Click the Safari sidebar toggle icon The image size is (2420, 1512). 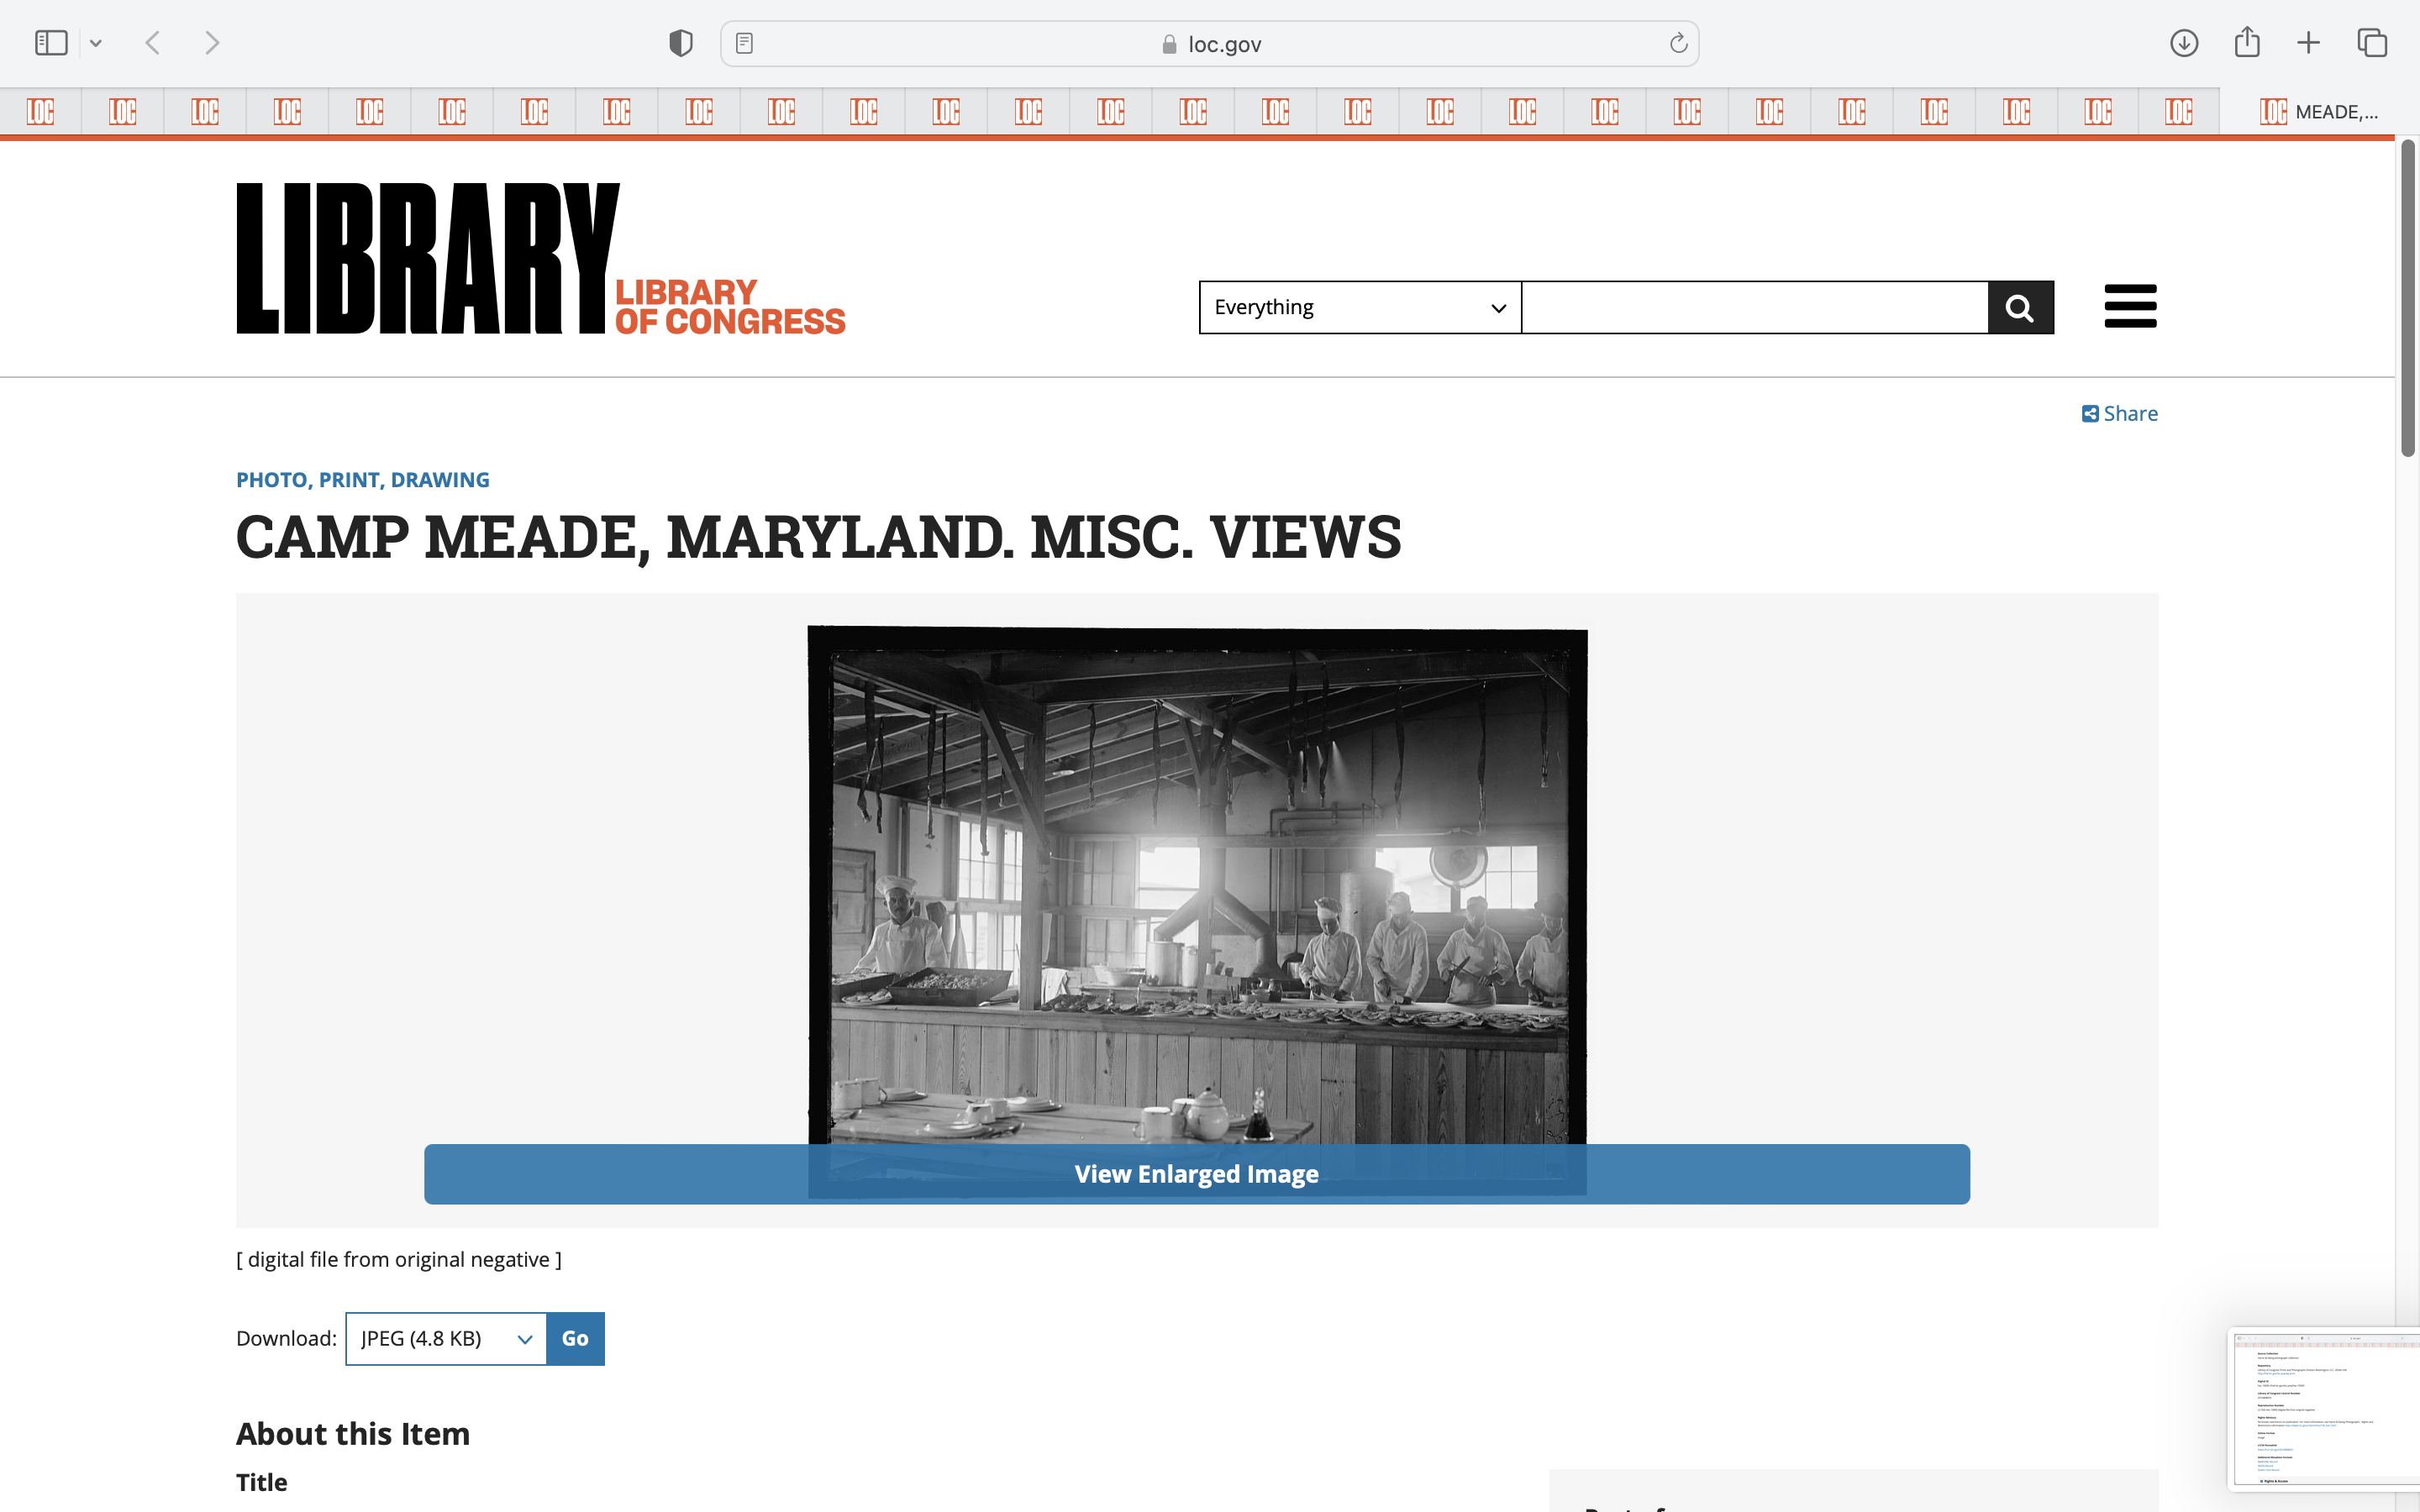pos(51,43)
